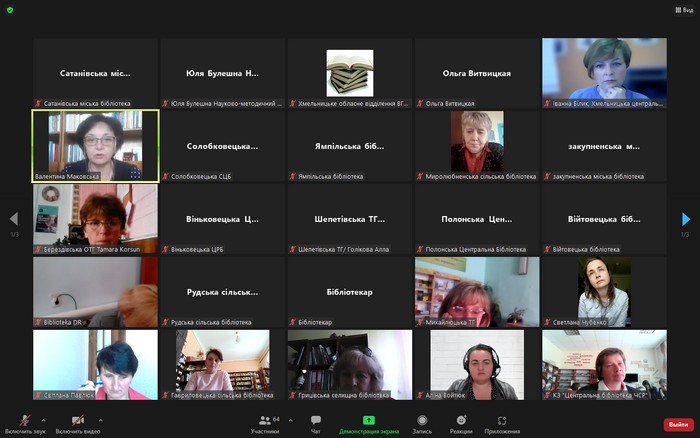Select the Грицівська селищна бібліотека video tile
700x438 pixels.
point(350,365)
